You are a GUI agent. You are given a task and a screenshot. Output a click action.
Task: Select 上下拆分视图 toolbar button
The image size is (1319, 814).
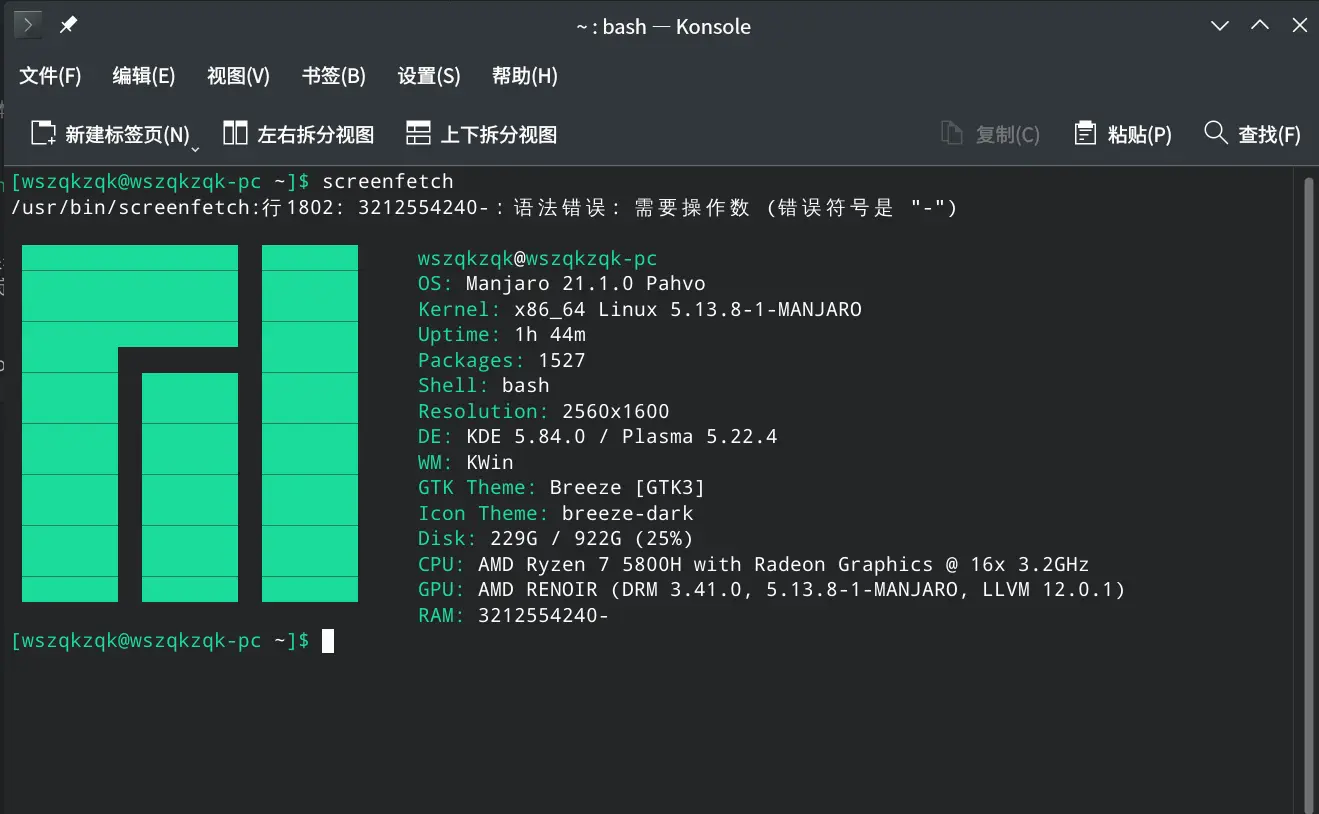click(481, 134)
